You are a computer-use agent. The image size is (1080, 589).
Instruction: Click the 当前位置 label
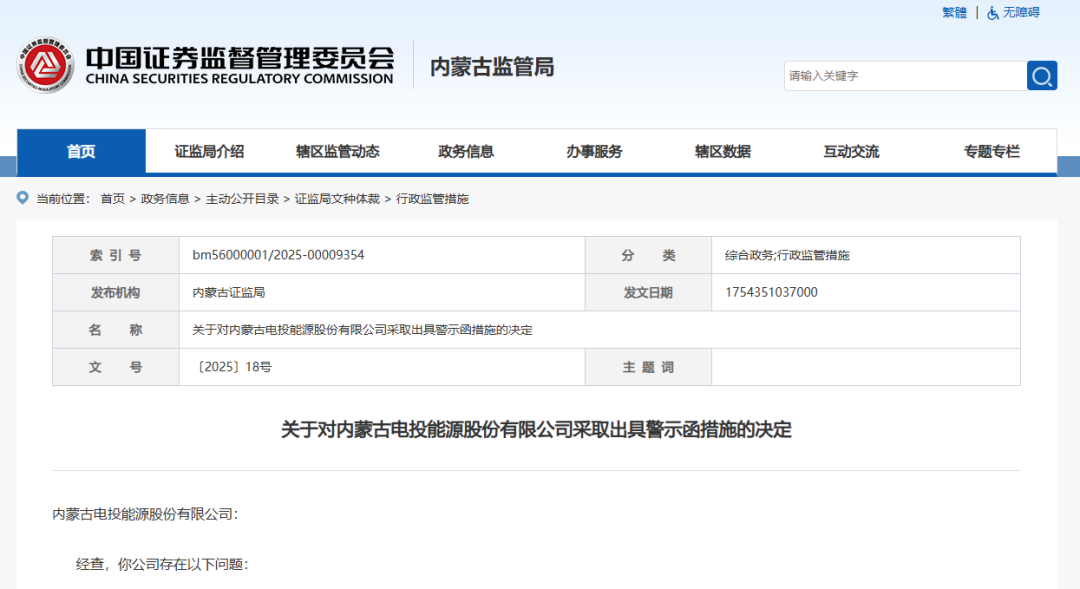tap(63, 199)
